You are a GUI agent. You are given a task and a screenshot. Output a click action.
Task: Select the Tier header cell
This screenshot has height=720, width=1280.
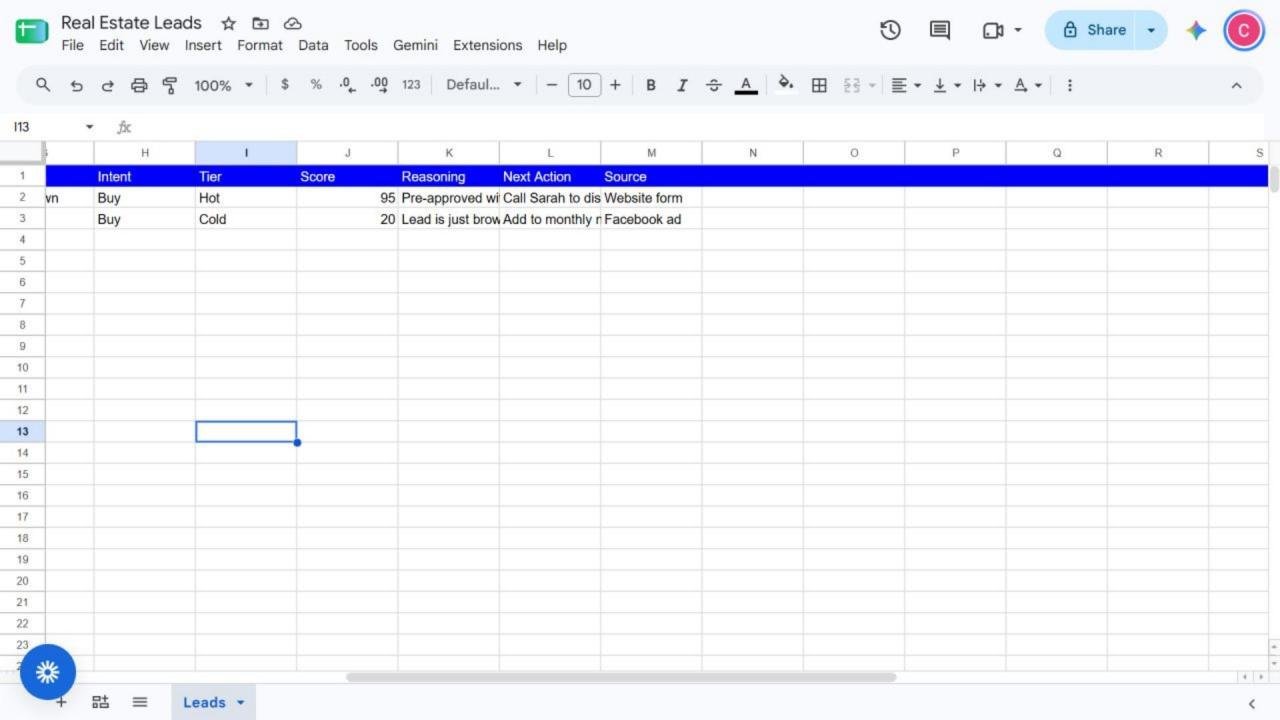click(x=246, y=176)
